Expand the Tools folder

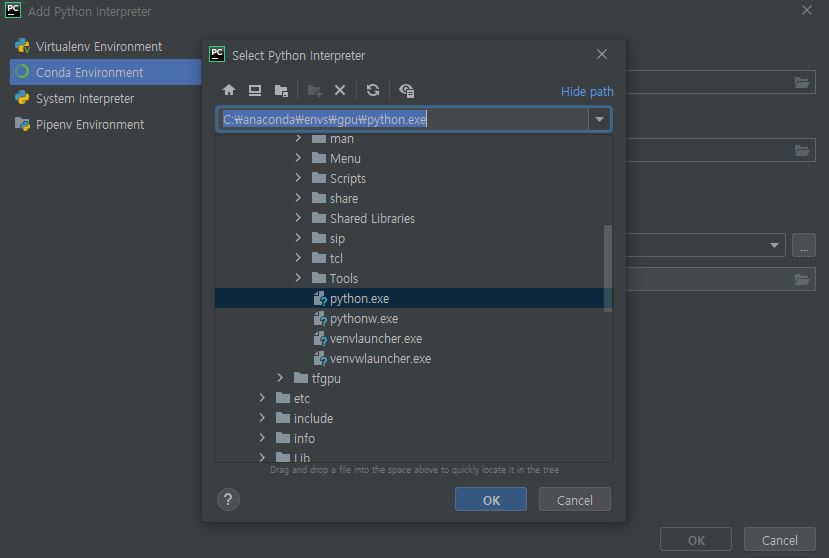(x=298, y=278)
